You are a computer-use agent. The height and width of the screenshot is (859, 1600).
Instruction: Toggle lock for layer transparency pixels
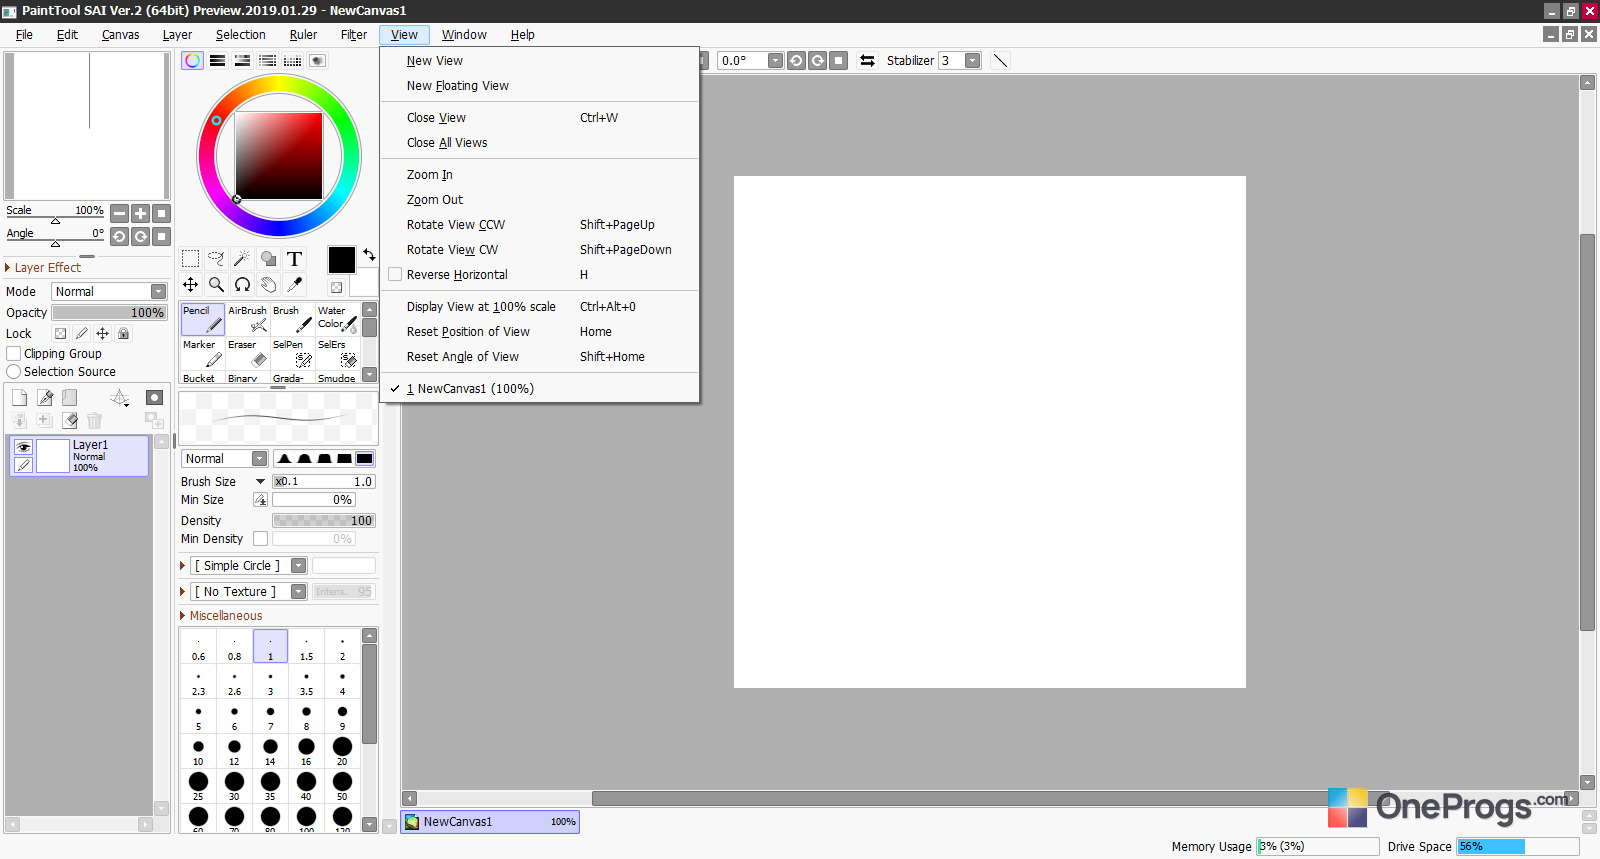tap(60, 334)
